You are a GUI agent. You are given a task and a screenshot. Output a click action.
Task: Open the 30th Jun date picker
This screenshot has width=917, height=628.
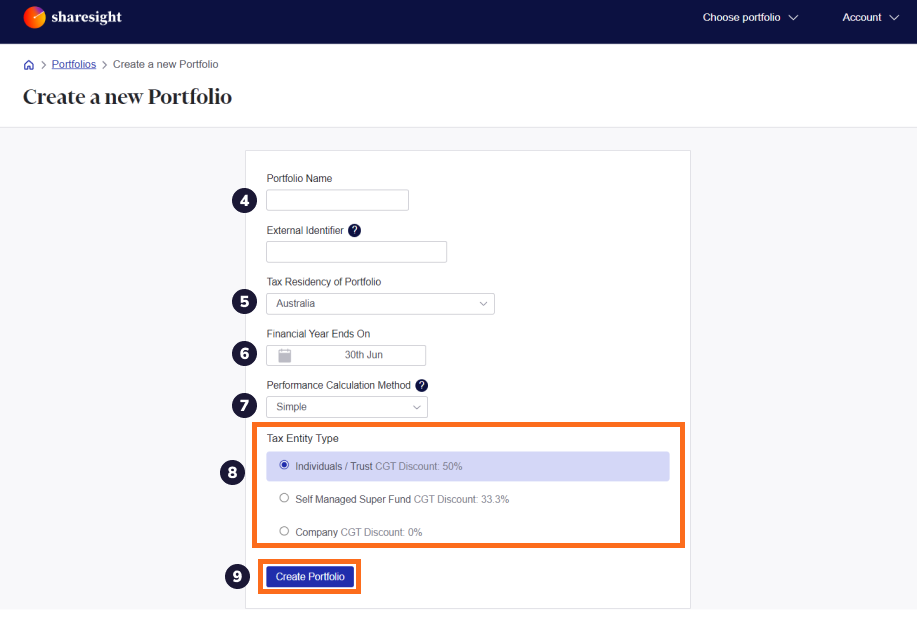(x=345, y=354)
